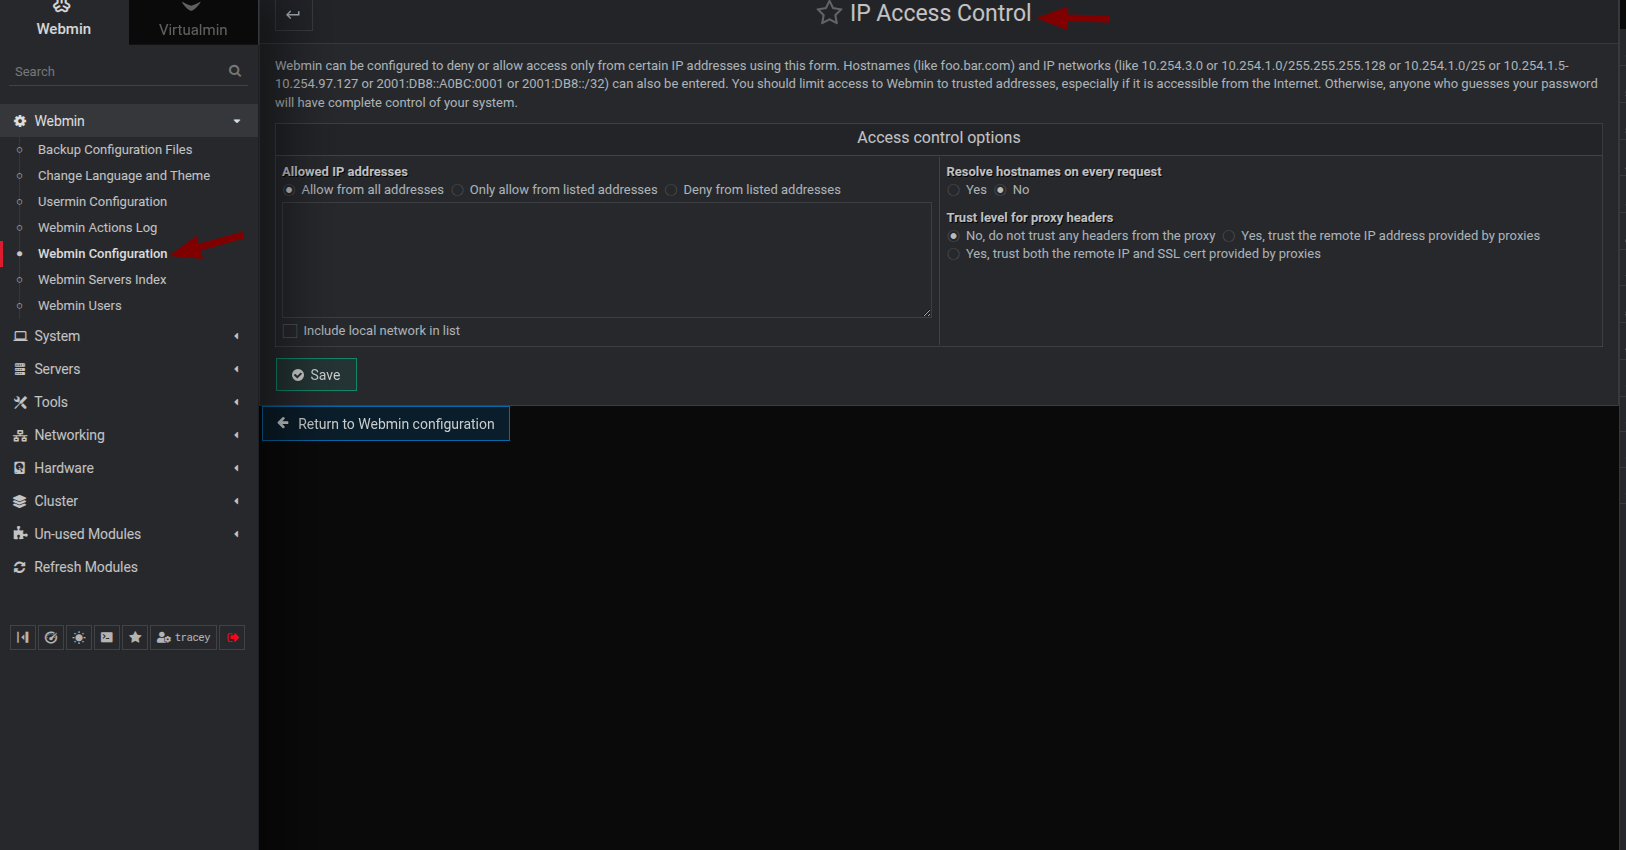1626x850 pixels.
Task: Expand the Networking category arrow
Action: coord(237,435)
